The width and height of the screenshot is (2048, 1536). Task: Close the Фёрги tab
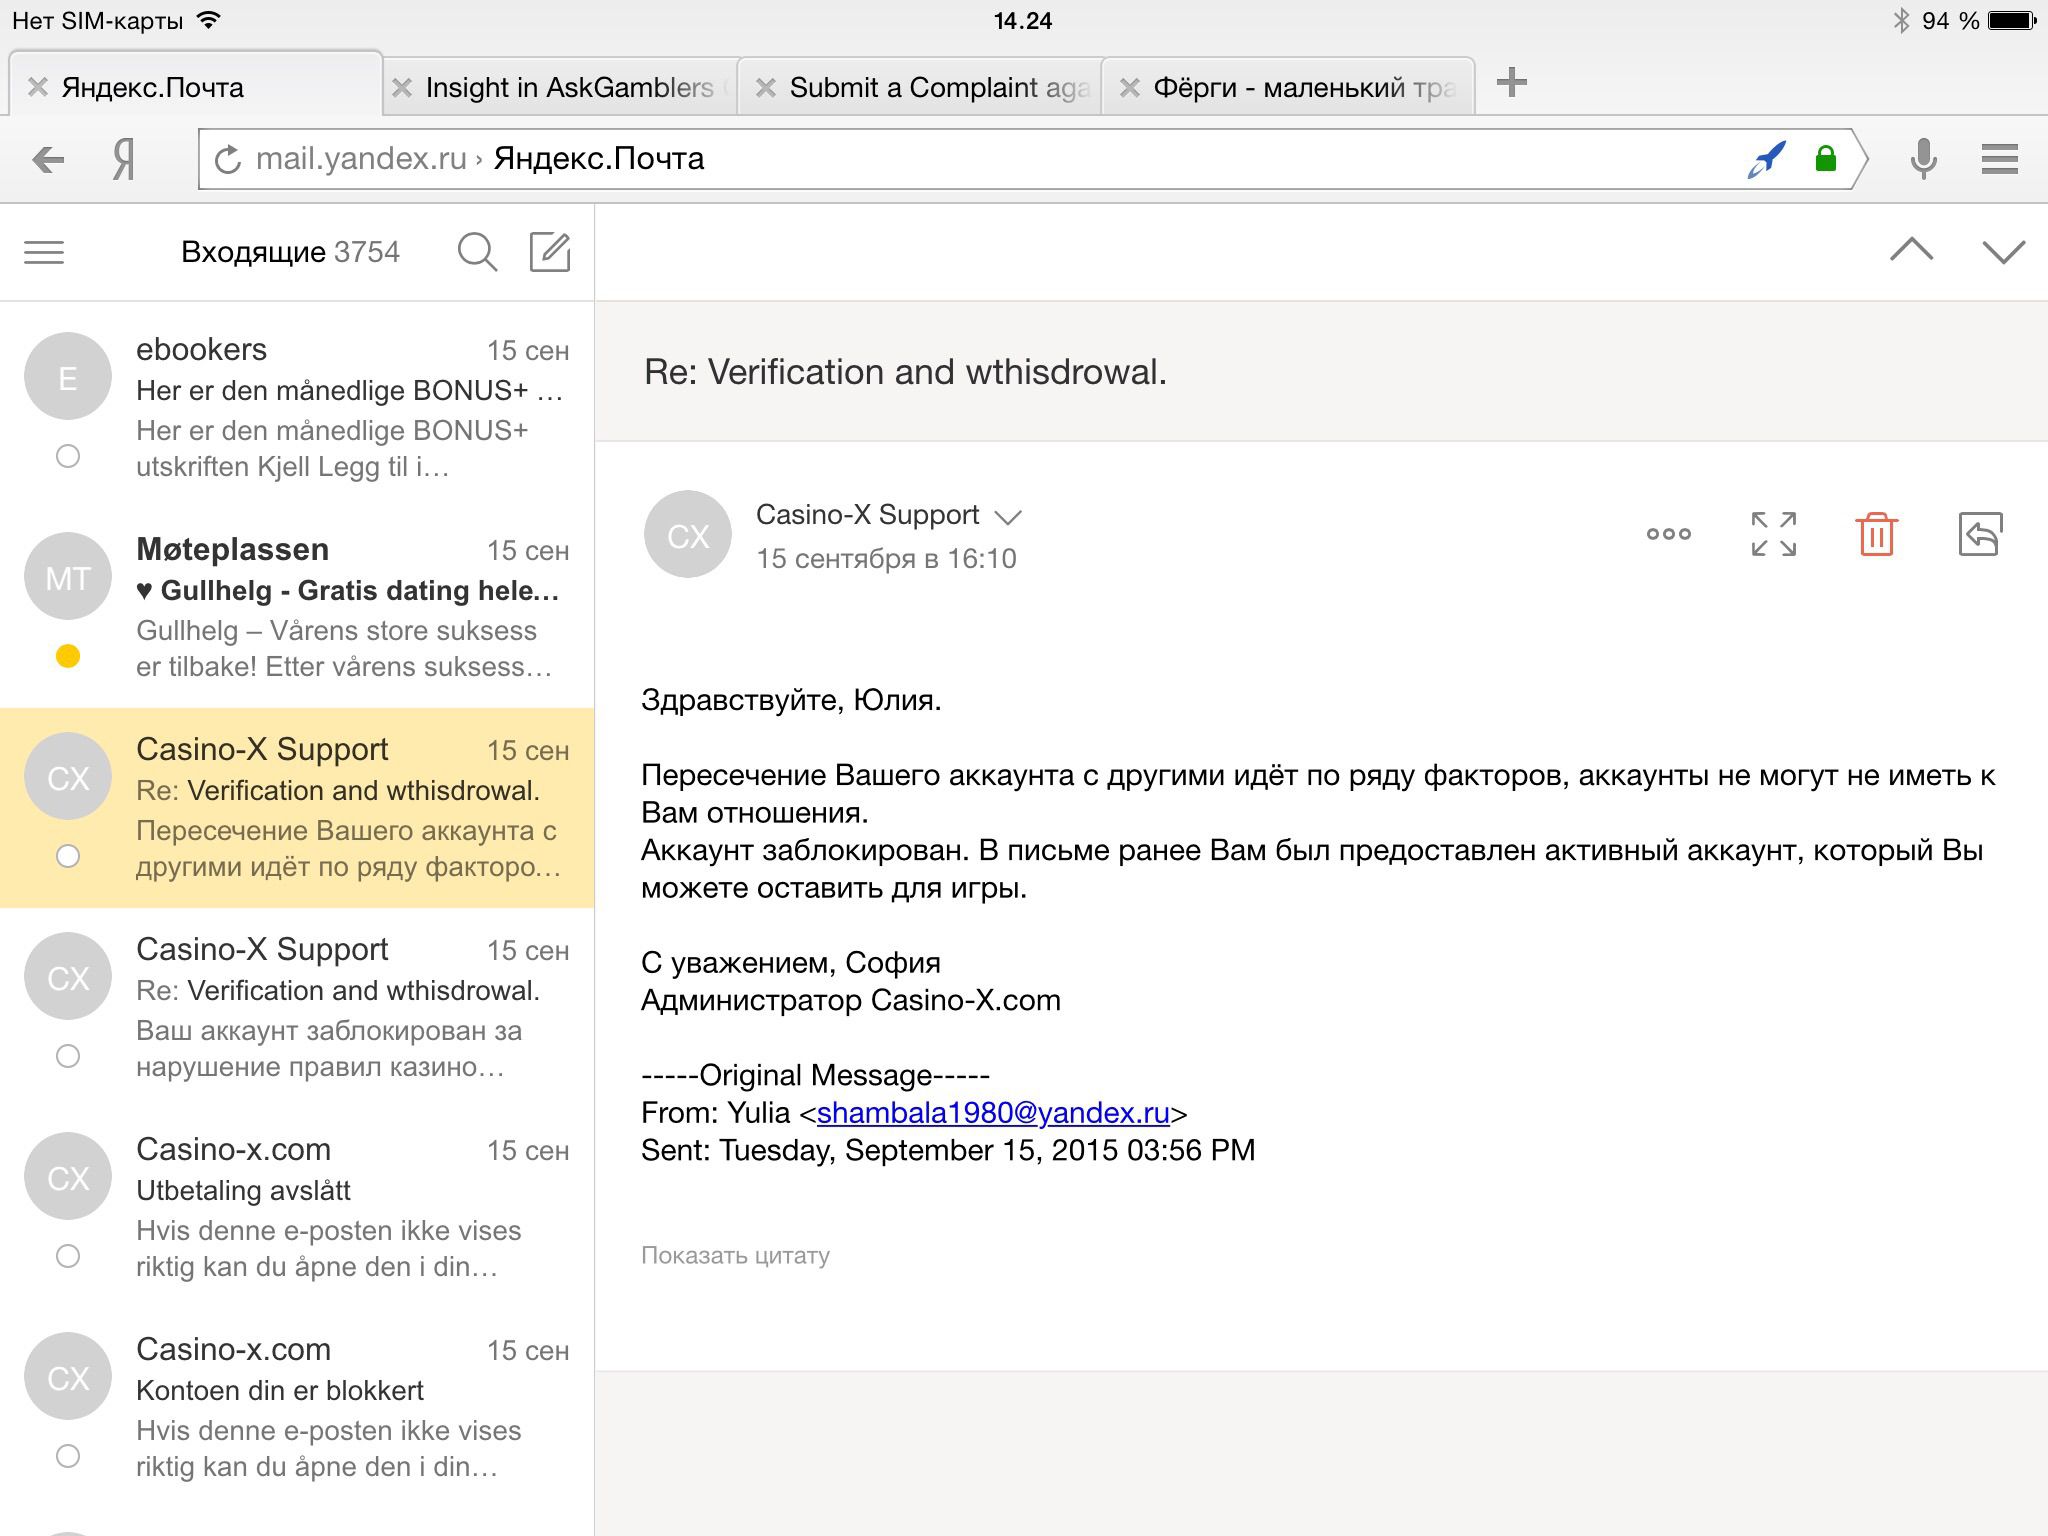pos(1130,88)
